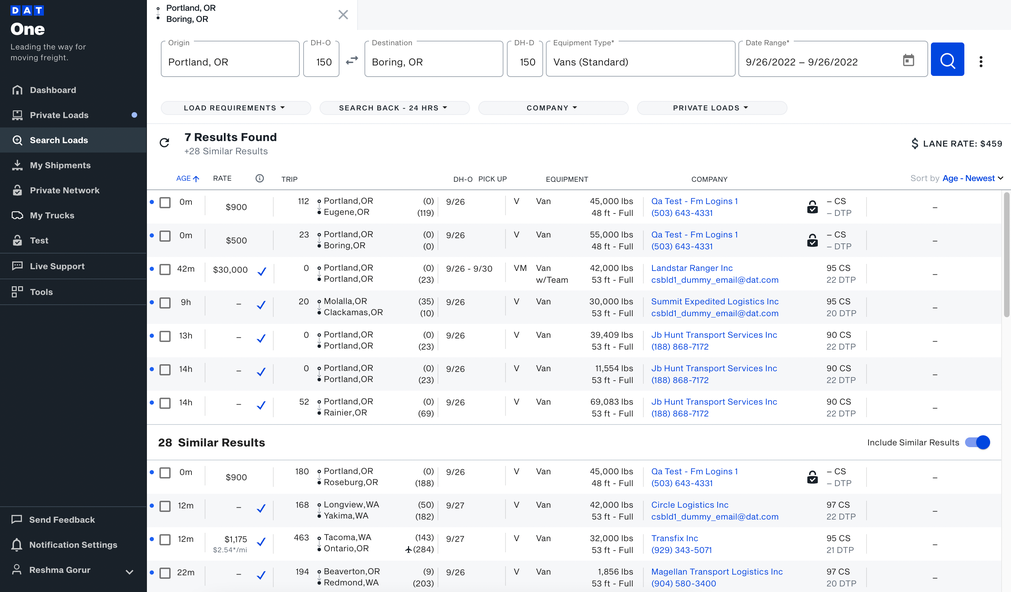Expand the Company filter dropdown

[553, 107]
